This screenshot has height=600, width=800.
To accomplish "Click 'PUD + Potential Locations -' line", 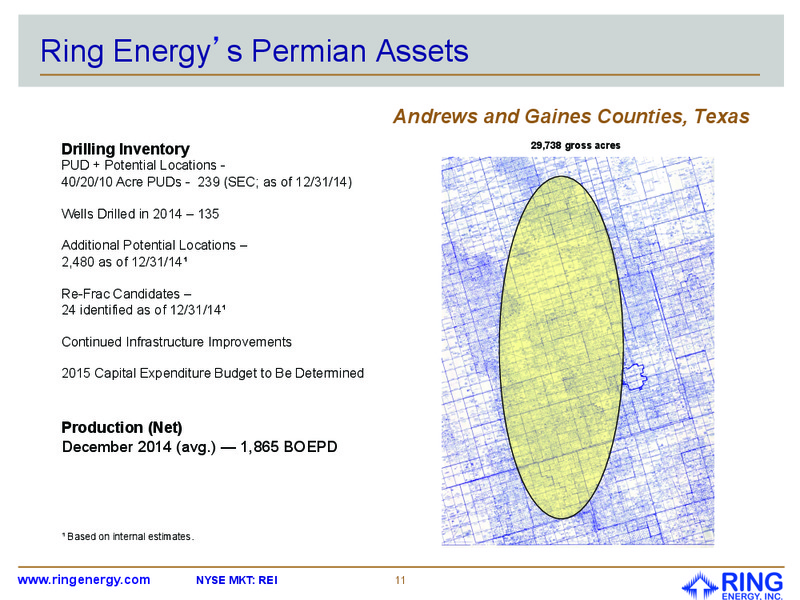I will coord(143,165).
